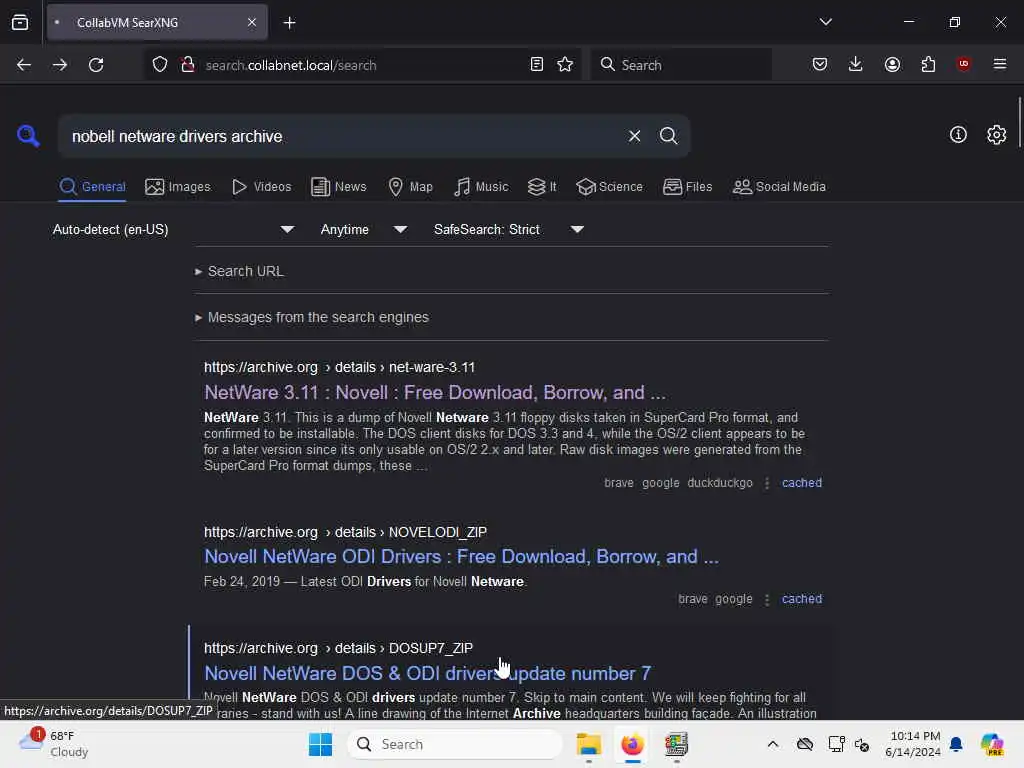Open Novell NetWare ODI Drivers result
Viewport: 1024px width, 768px height.
pyautogui.click(x=461, y=556)
